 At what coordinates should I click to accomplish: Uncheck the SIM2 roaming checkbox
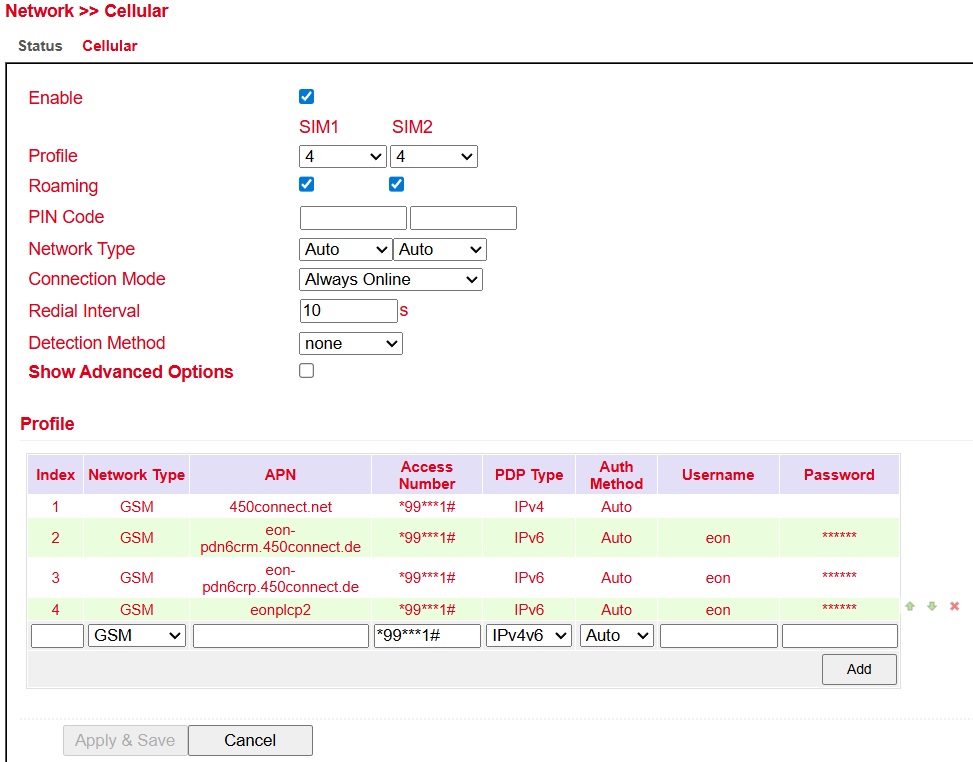pyautogui.click(x=396, y=185)
